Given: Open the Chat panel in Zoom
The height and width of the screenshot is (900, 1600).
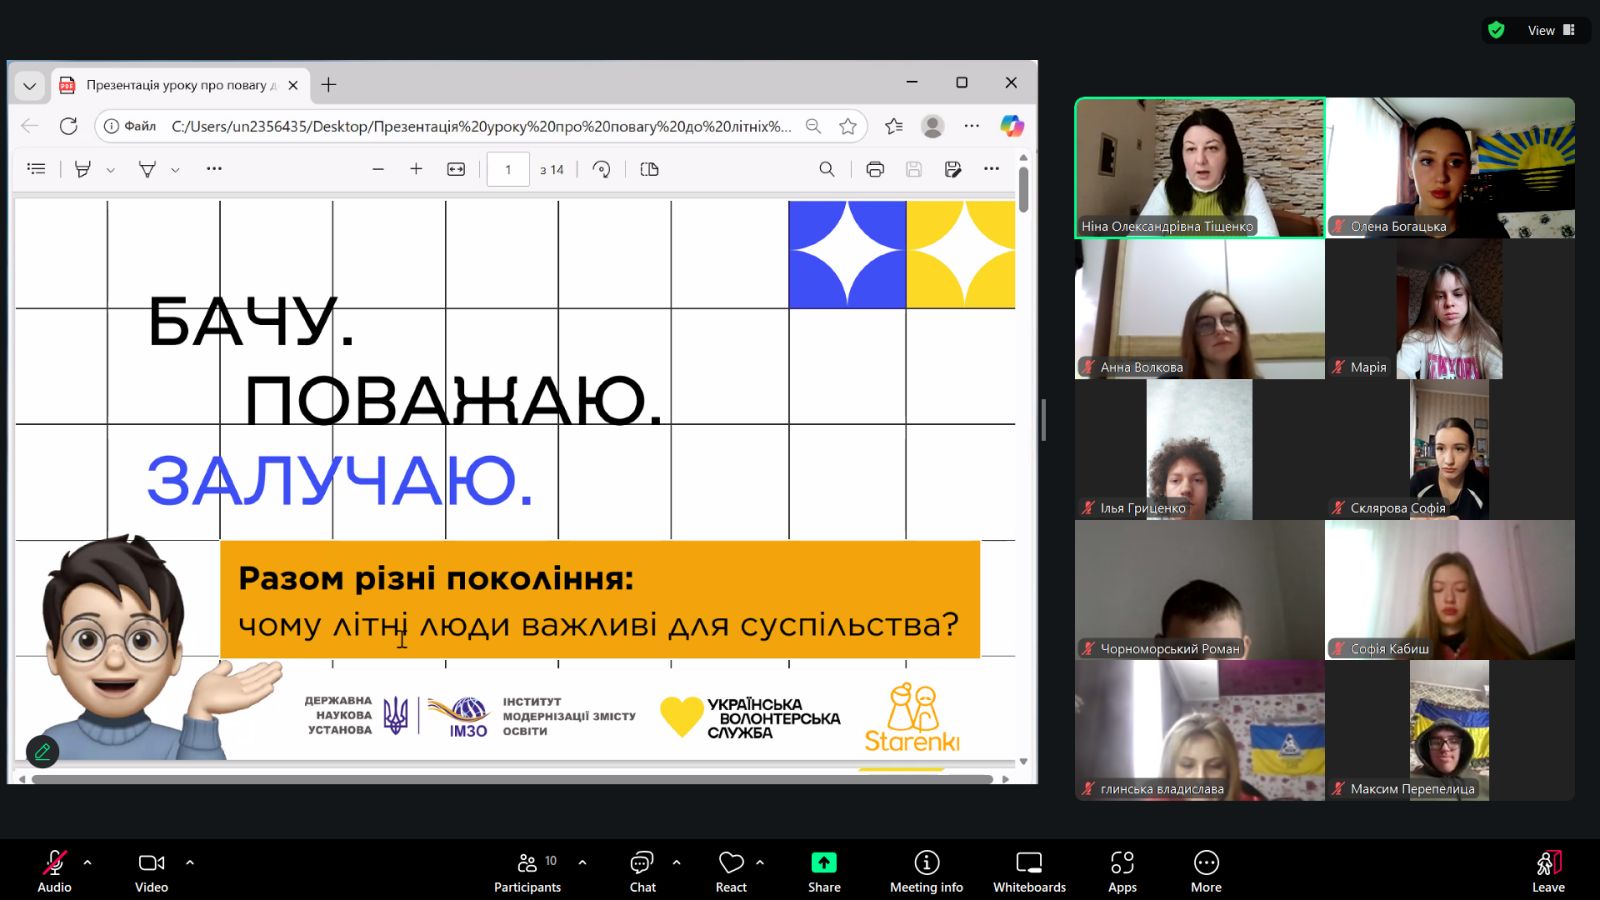Looking at the screenshot, I should 642,870.
